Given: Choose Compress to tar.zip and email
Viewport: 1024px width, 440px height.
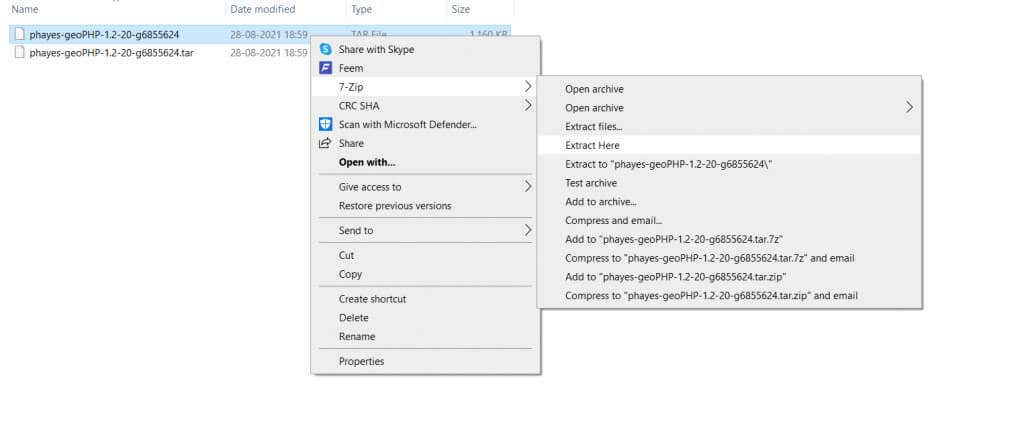Looking at the screenshot, I should pyautogui.click(x=729, y=296).
